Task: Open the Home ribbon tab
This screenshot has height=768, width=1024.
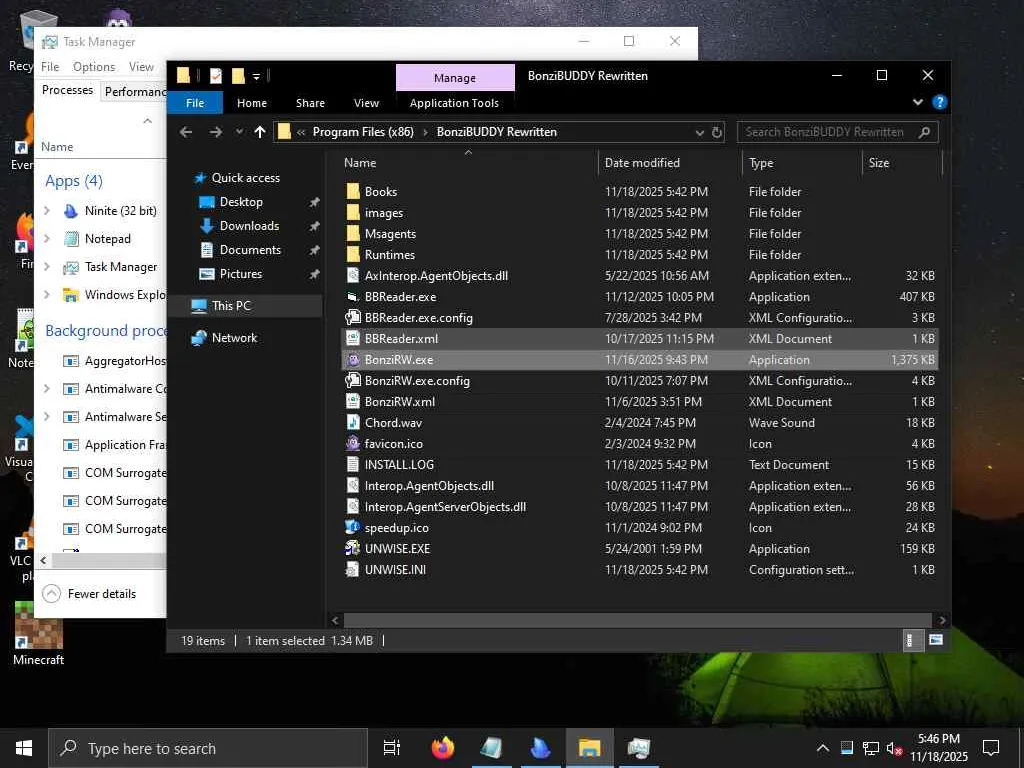Action: pos(251,103)
